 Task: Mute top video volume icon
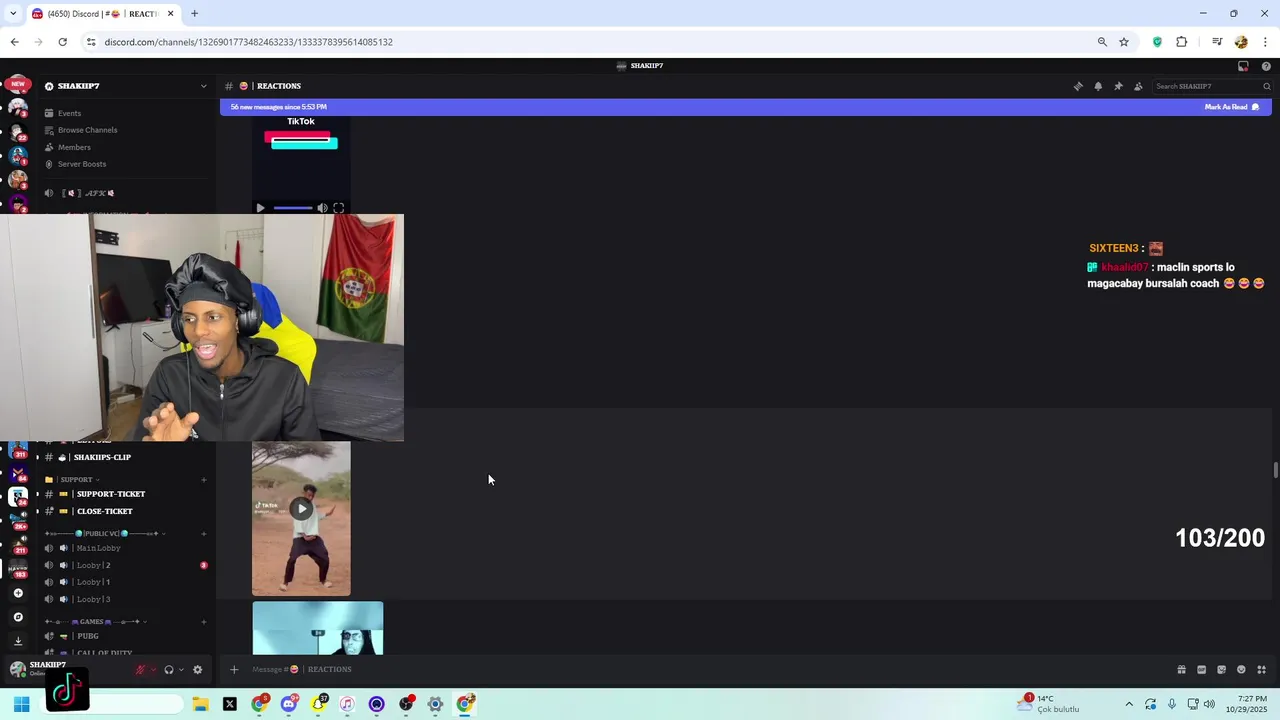(x=322, y=208)
